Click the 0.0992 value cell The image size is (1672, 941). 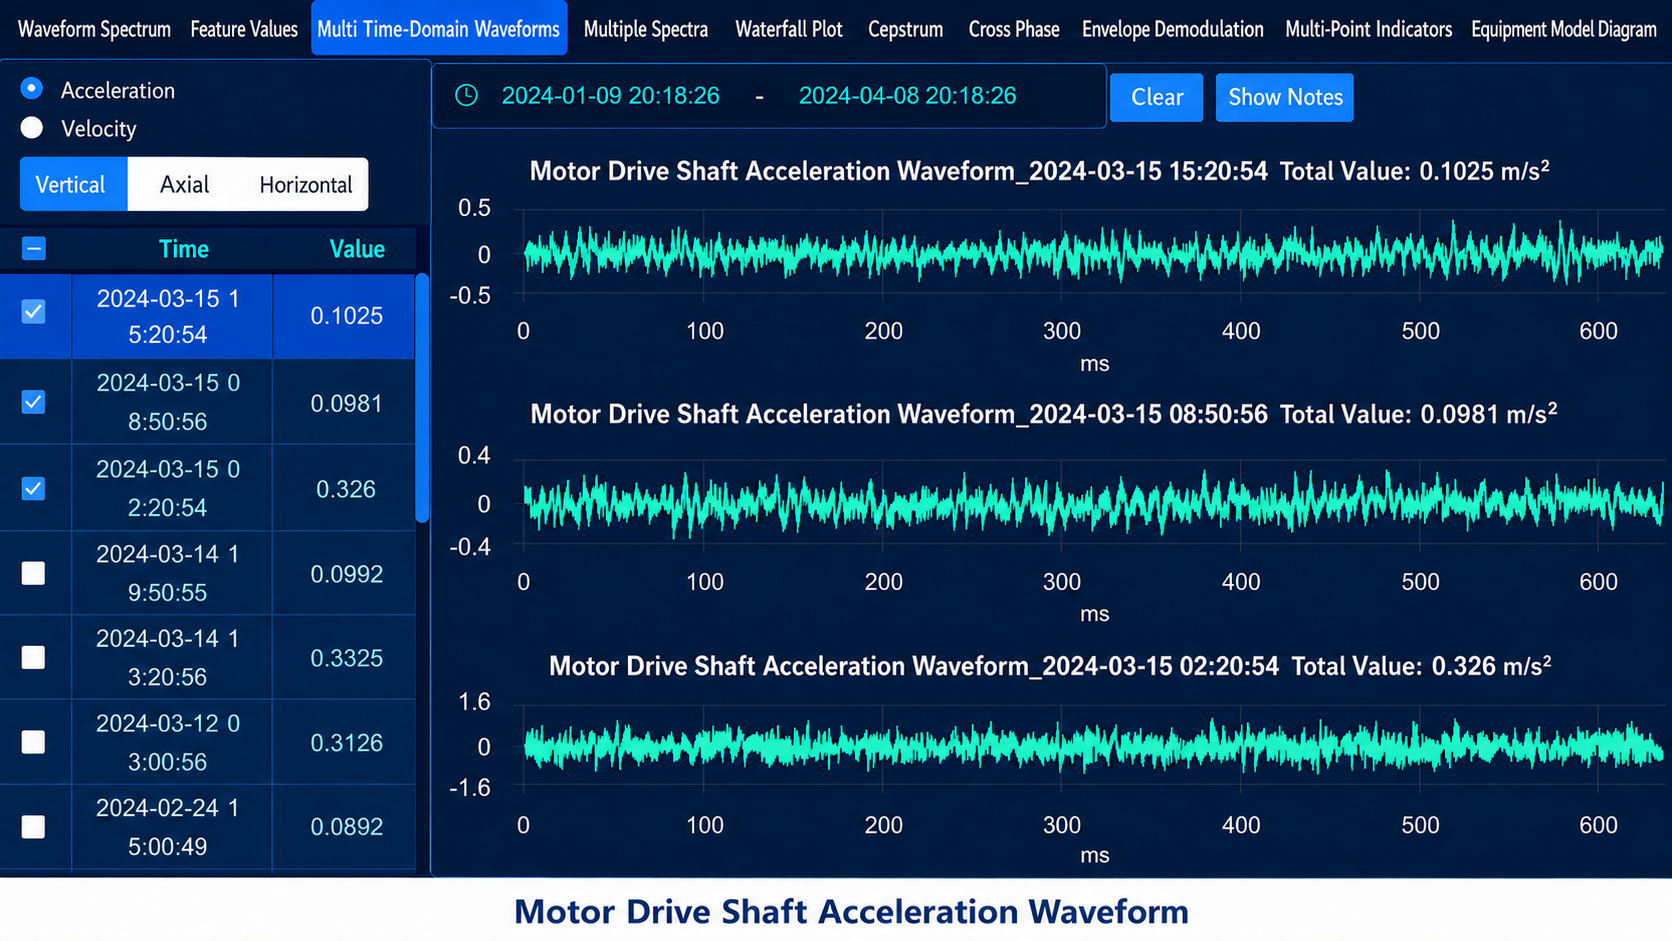344,574
